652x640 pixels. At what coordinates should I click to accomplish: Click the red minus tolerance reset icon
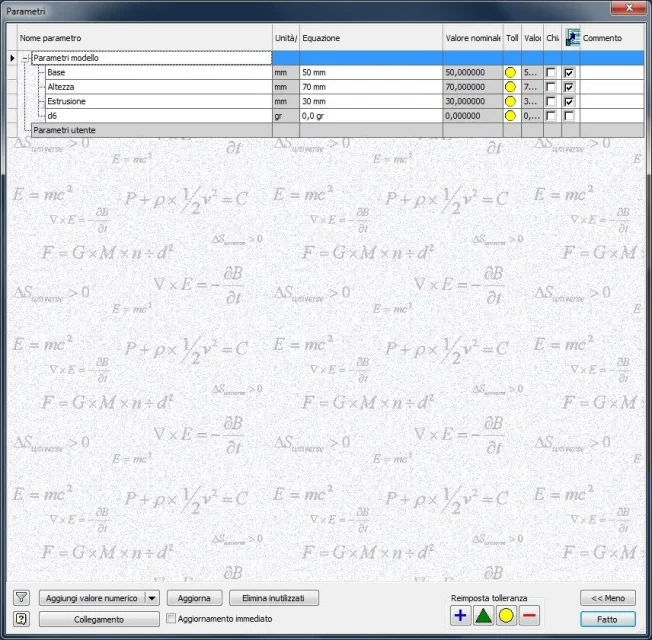pos(529,615)
